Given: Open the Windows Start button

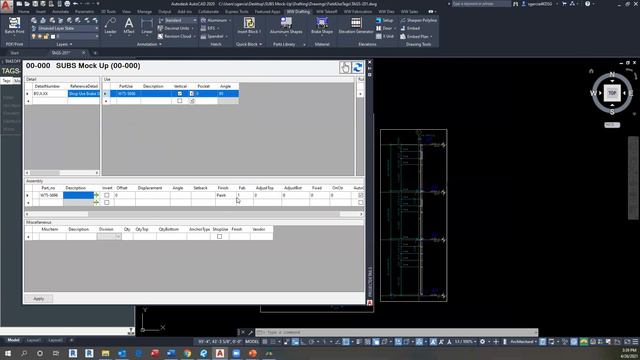Looking at the screenshot, I should pos(7,353).
